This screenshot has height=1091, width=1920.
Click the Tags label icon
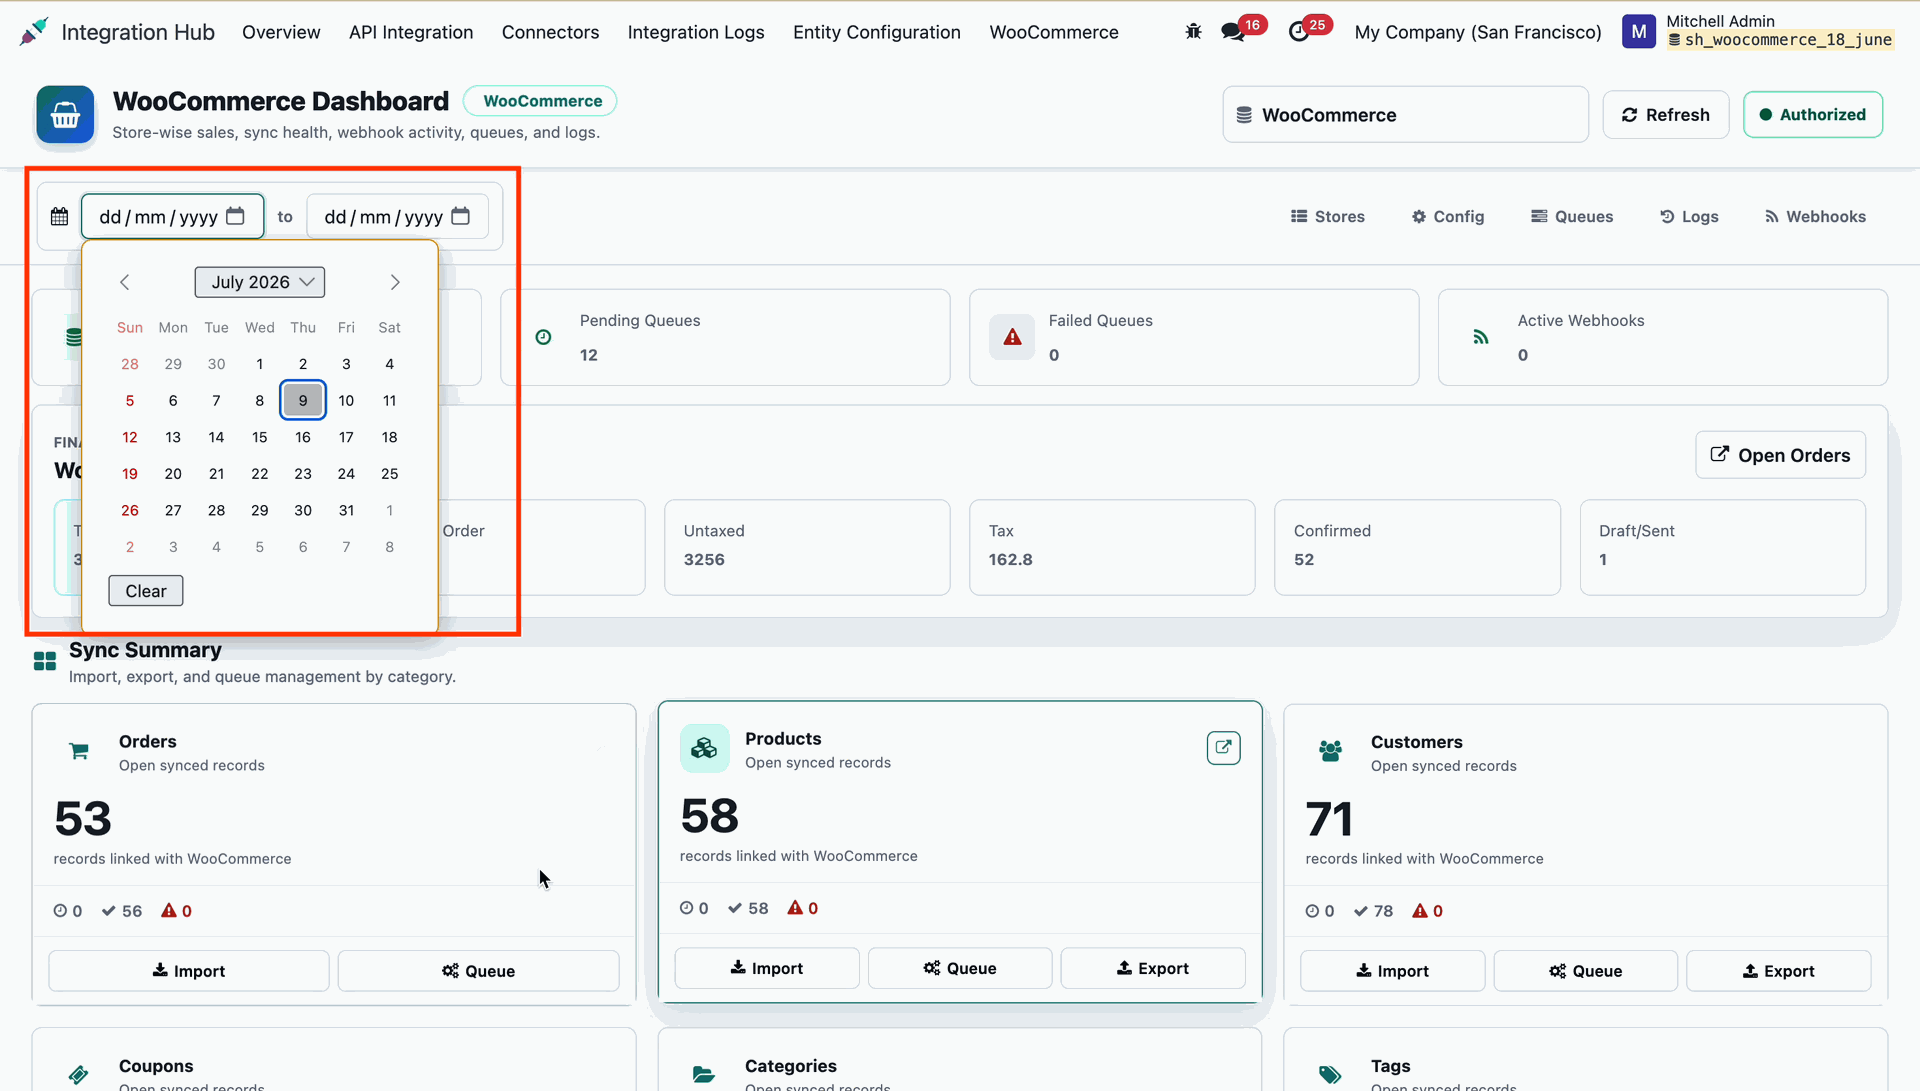[x=1330, y=1075]
